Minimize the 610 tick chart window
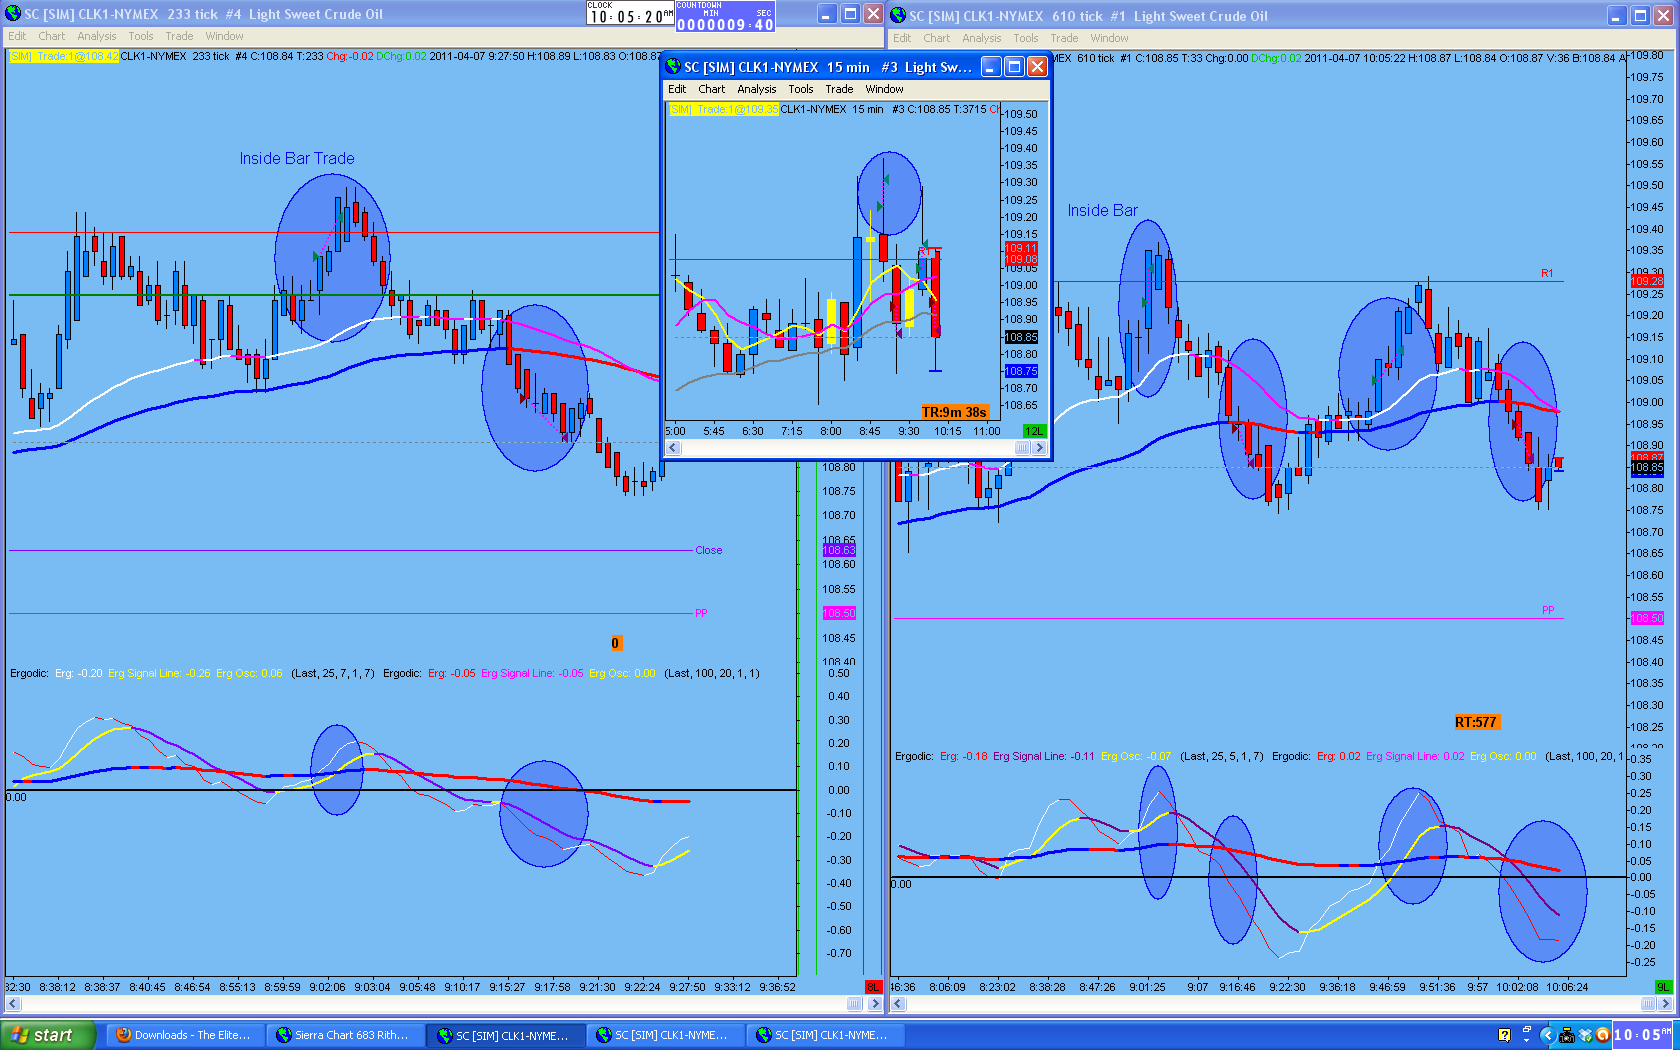The width and height of the screenshot is (1680, 1050). (1618, 15)
